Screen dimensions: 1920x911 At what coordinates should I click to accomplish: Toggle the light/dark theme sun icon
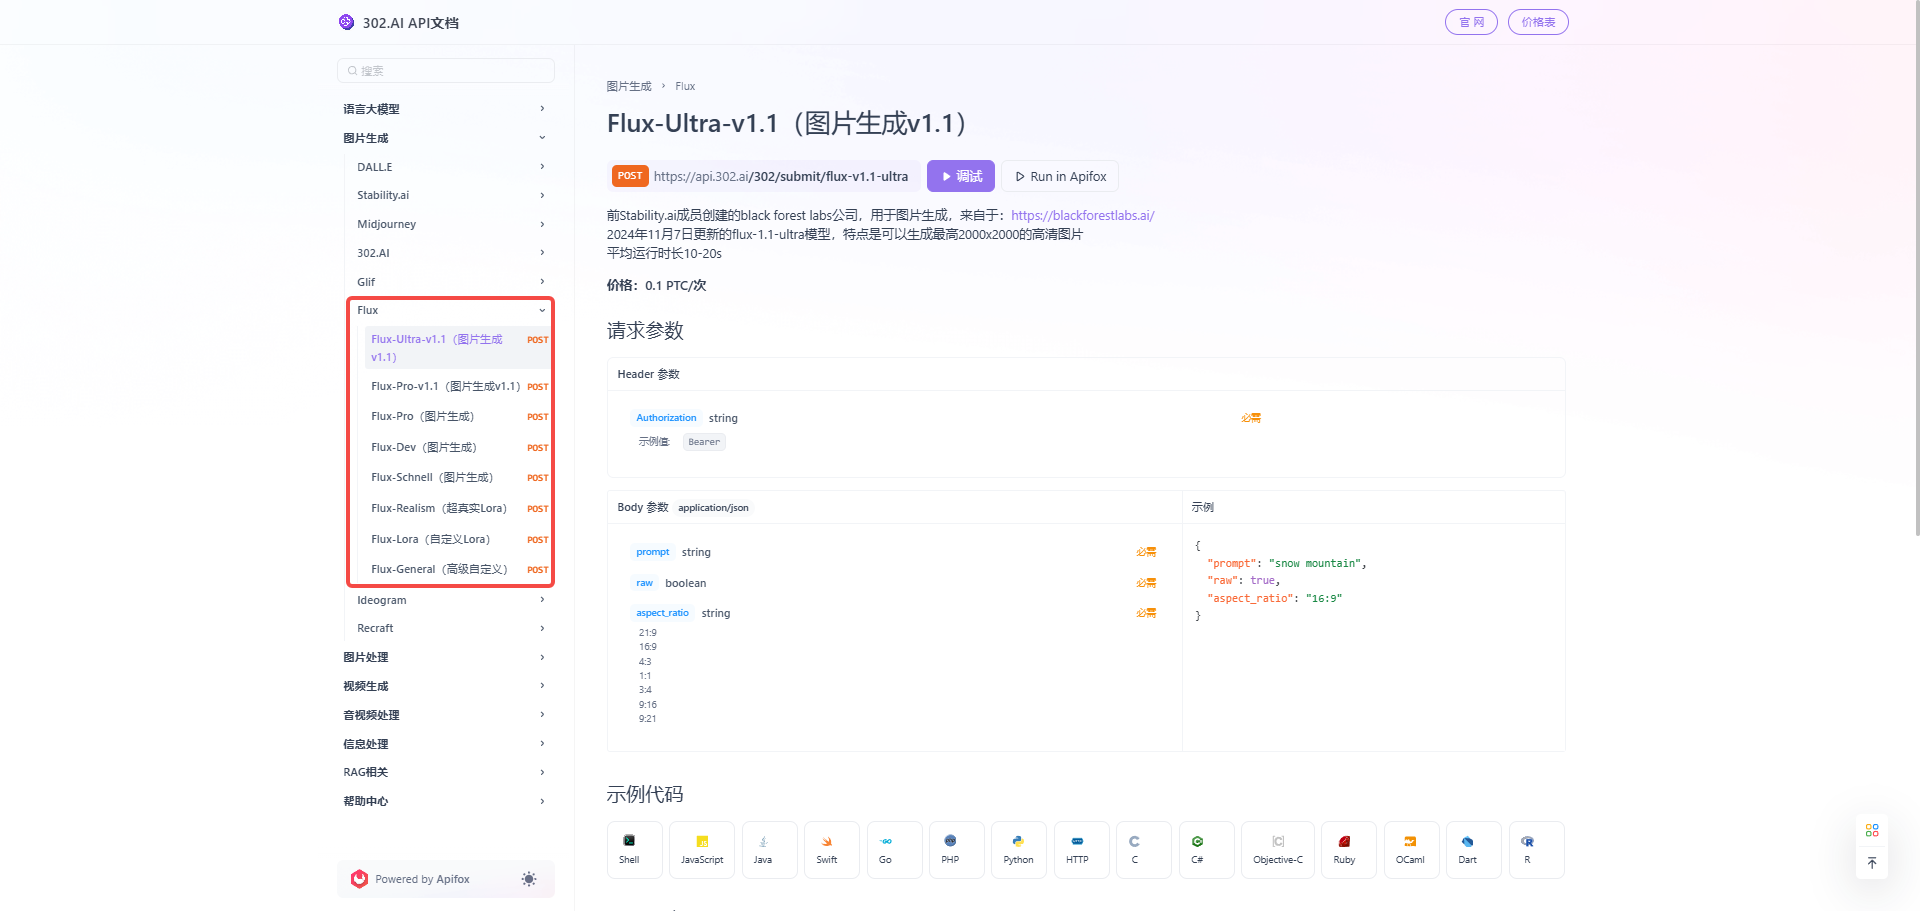click(x=529, y=879)
